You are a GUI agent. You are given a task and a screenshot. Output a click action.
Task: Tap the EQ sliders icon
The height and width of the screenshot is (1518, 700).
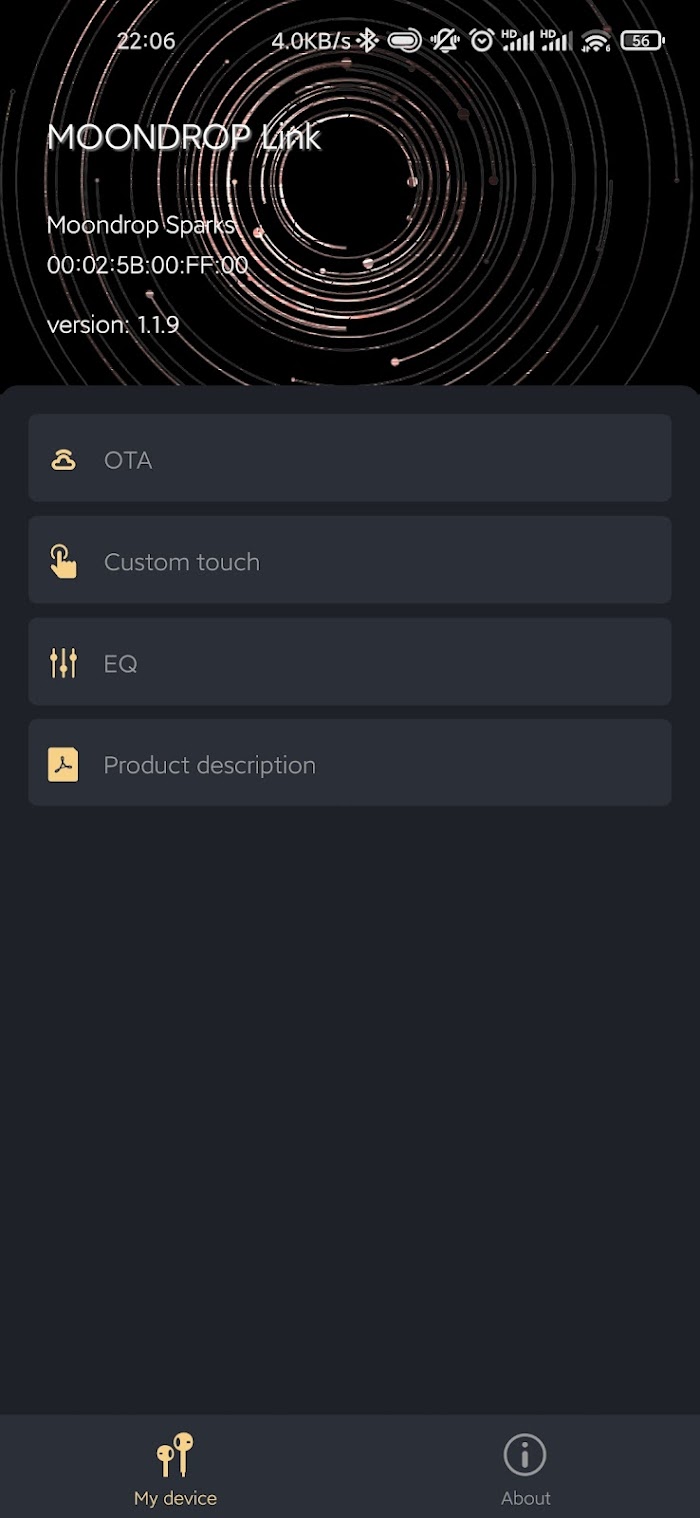click(63, 663)
